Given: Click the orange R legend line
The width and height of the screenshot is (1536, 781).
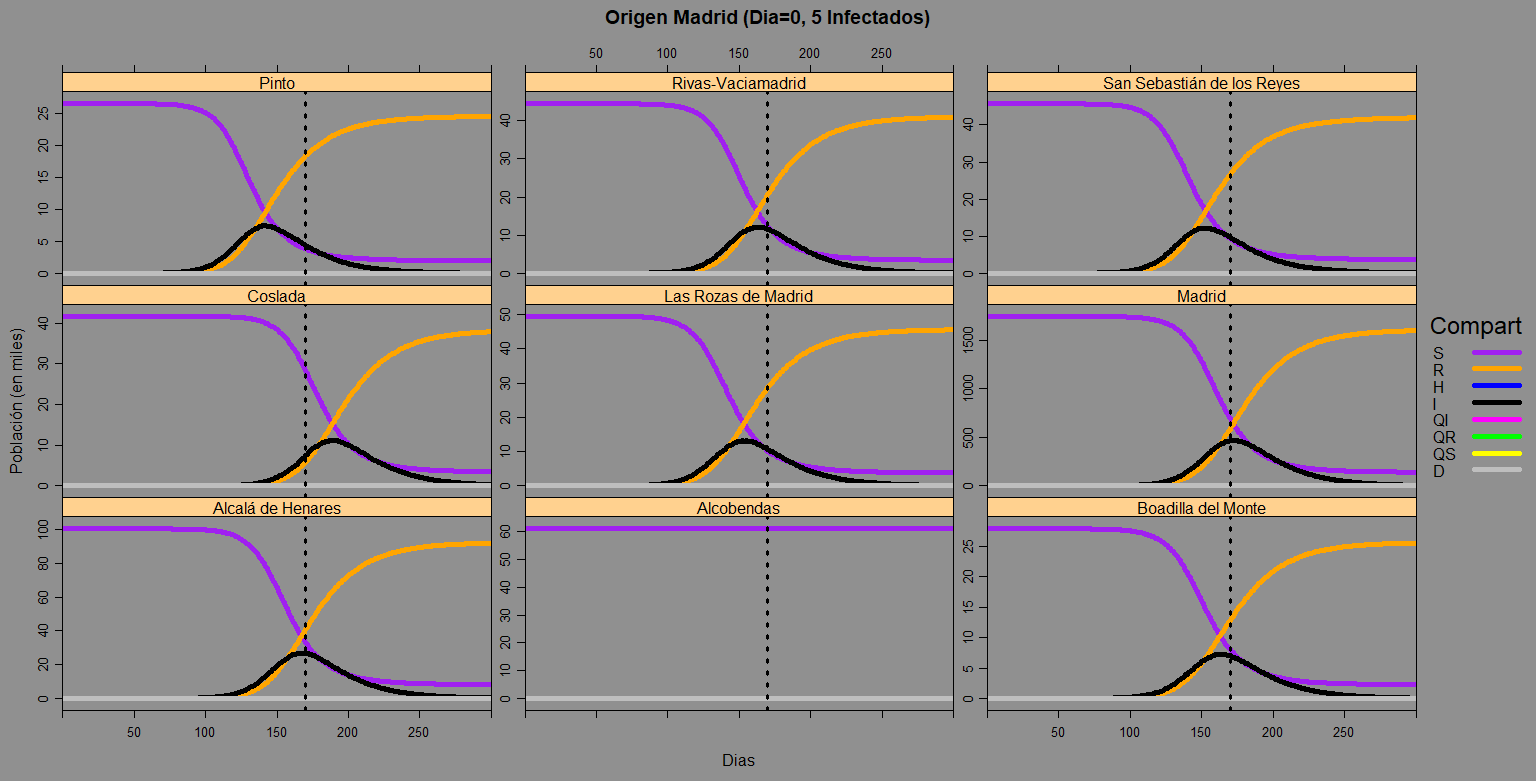Looking at the screenshot, I should [x=1496, y=369].
